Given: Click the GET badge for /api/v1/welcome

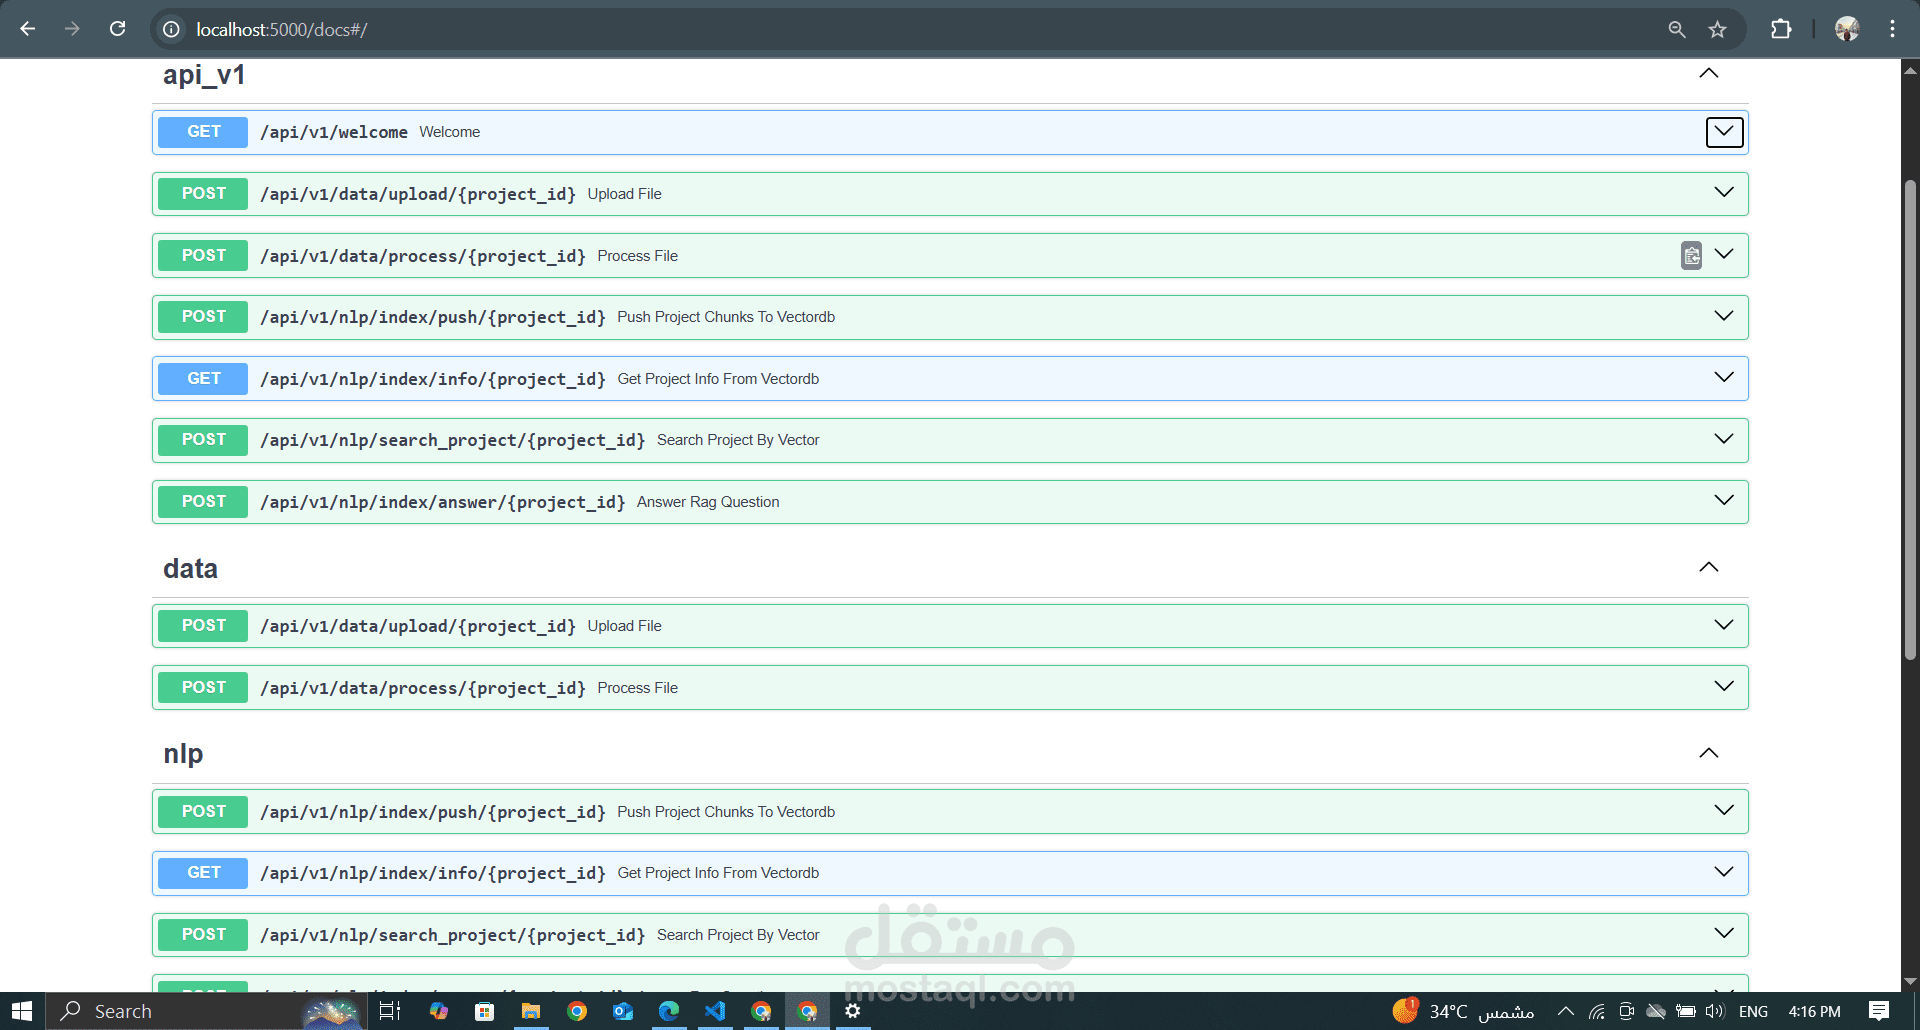Looking at the screenshot, I should point(204,132).
